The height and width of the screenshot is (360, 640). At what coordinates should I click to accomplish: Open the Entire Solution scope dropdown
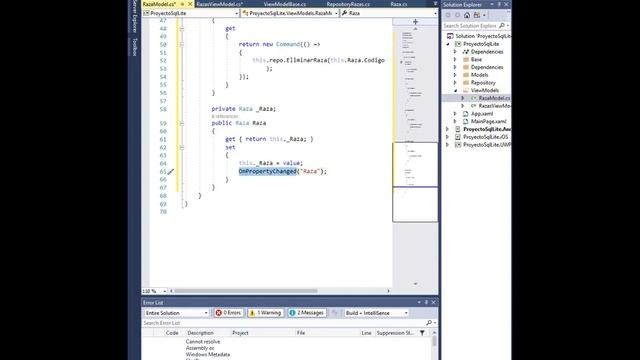point(176,313)
